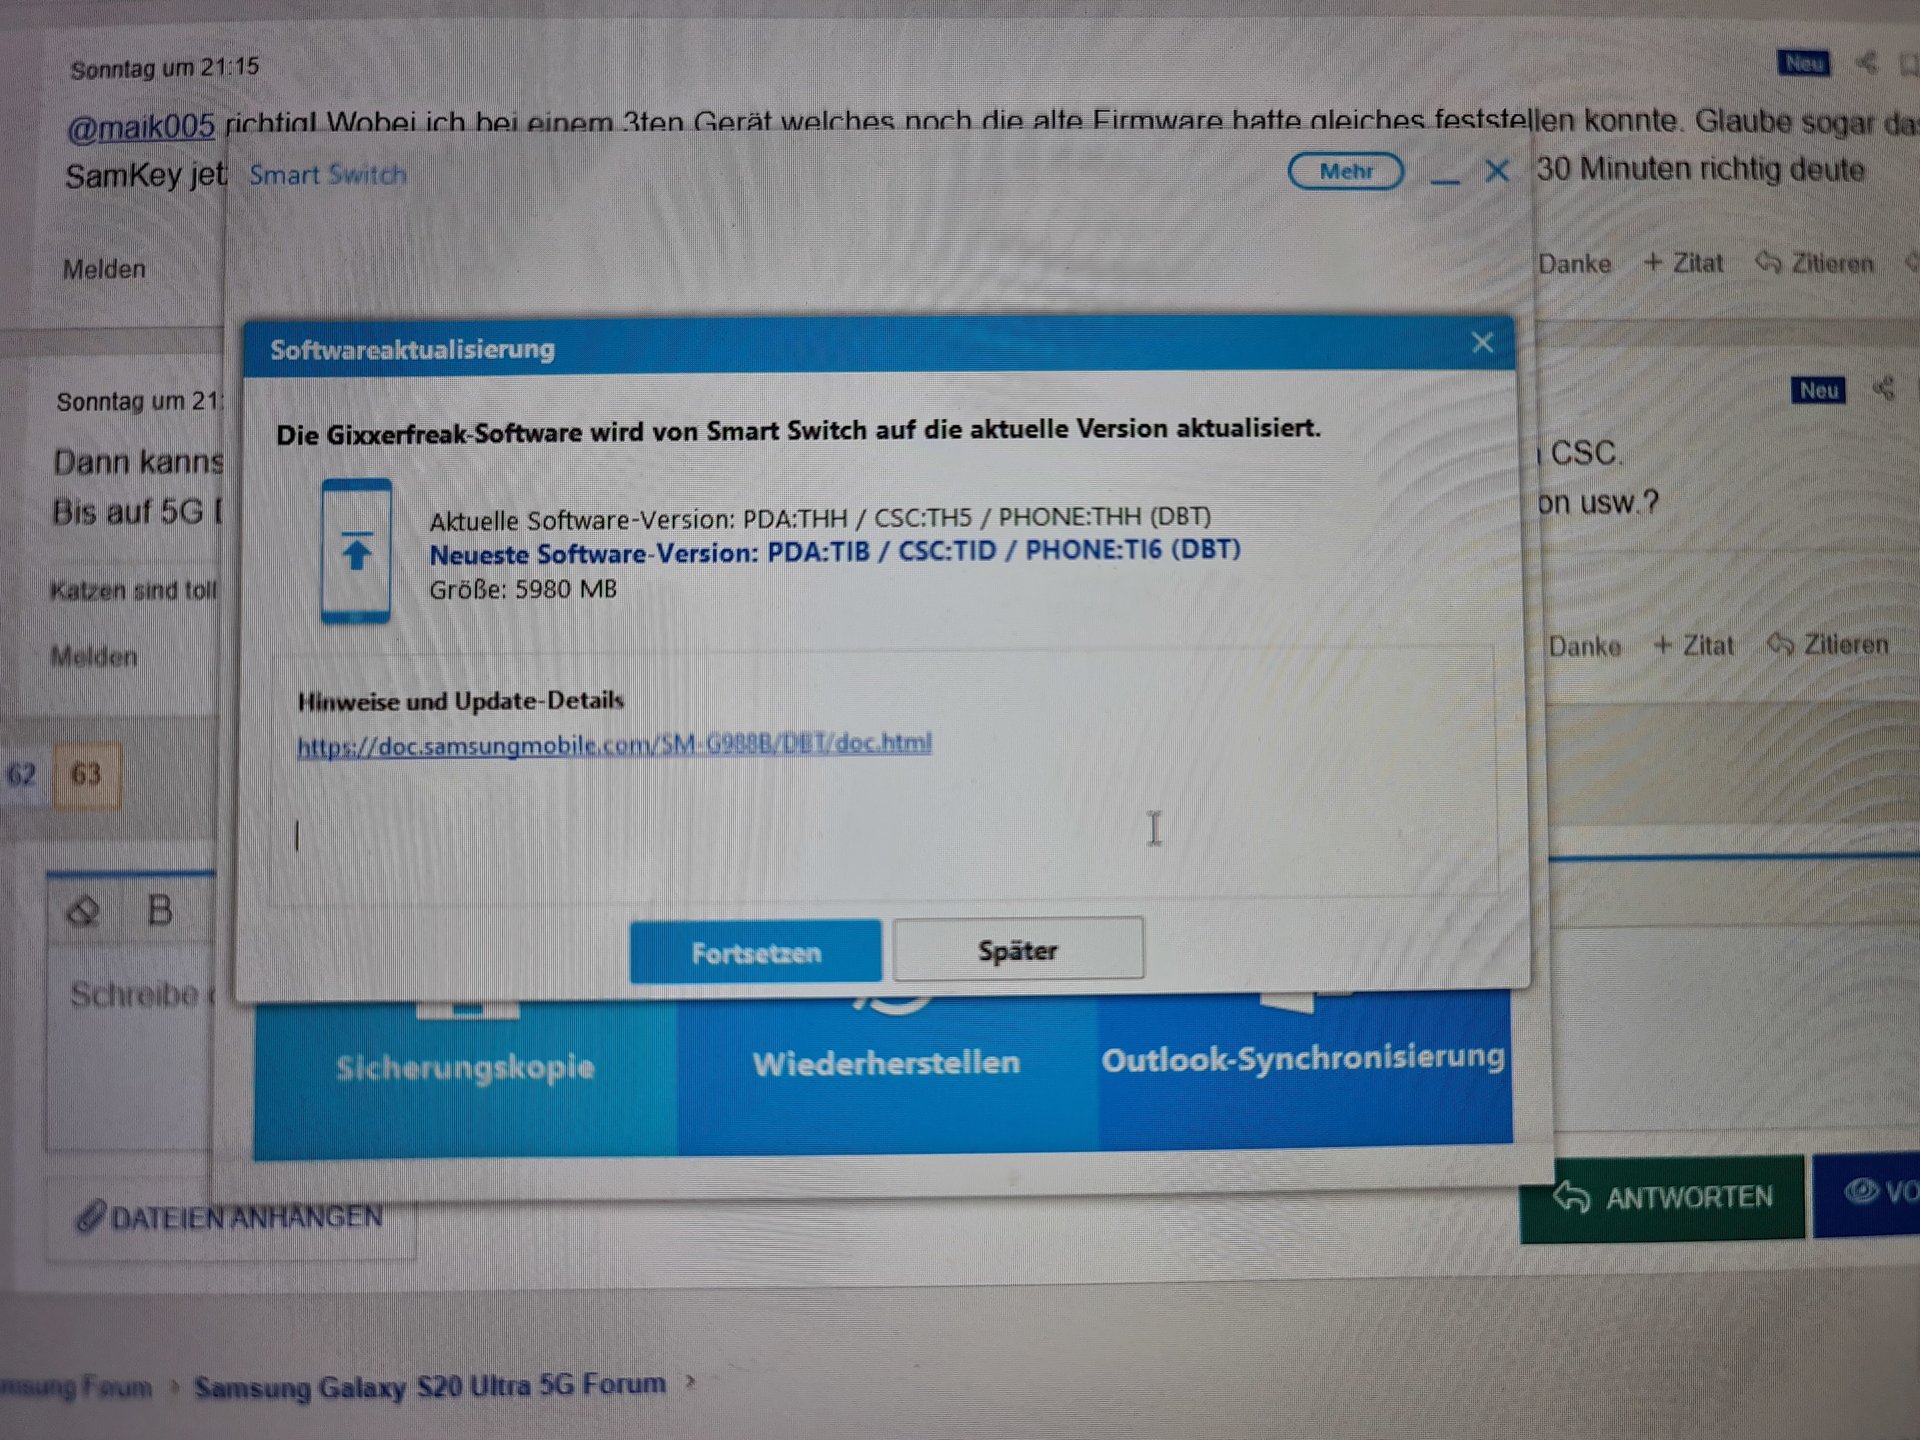Click Zitieren on the second post
The width and height of the screenshot is (1920, 1440).
click(1828, 644)
